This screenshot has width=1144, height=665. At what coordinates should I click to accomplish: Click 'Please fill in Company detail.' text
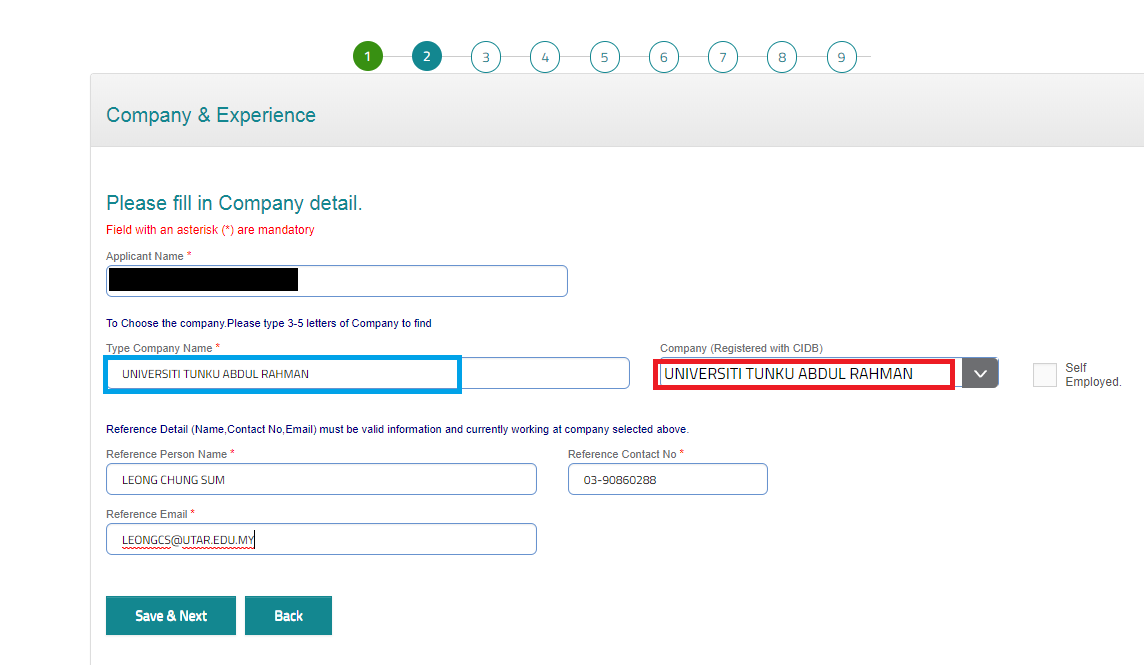point(234,203)
